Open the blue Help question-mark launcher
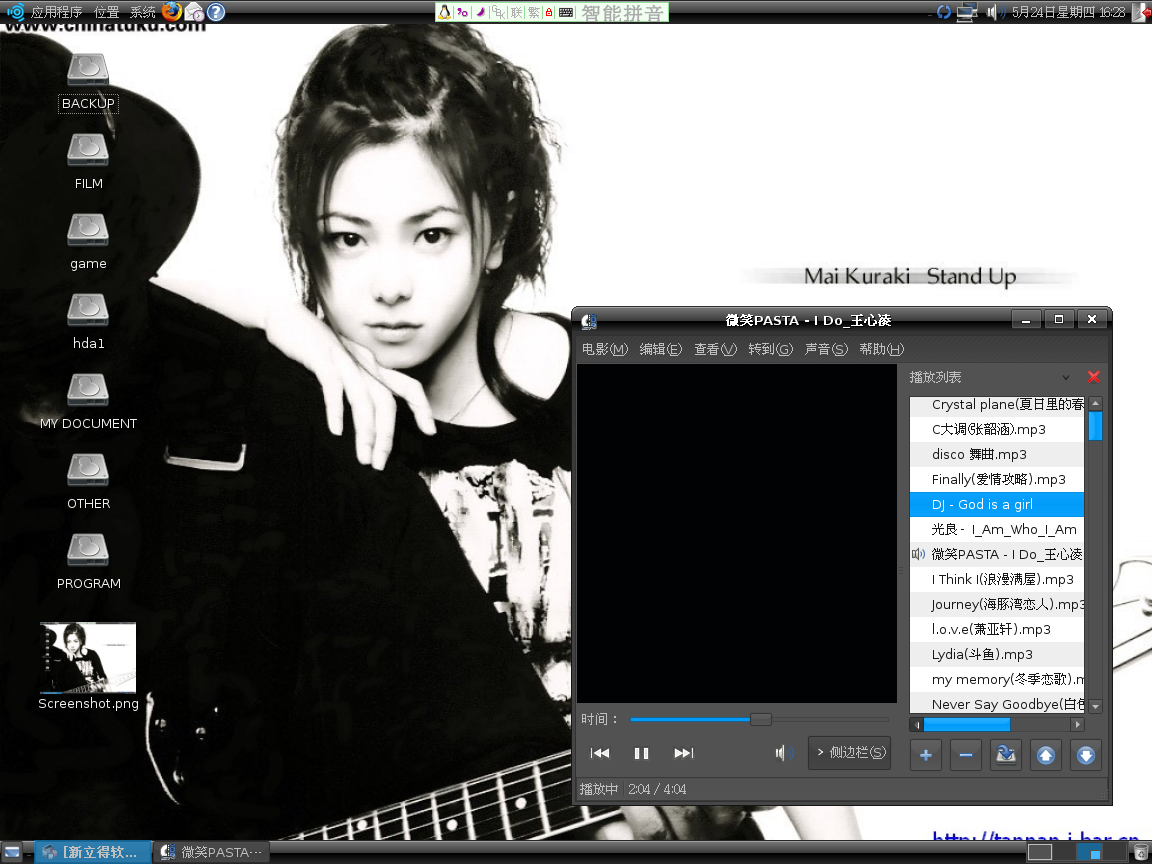1152x864 pixels. 216,12
